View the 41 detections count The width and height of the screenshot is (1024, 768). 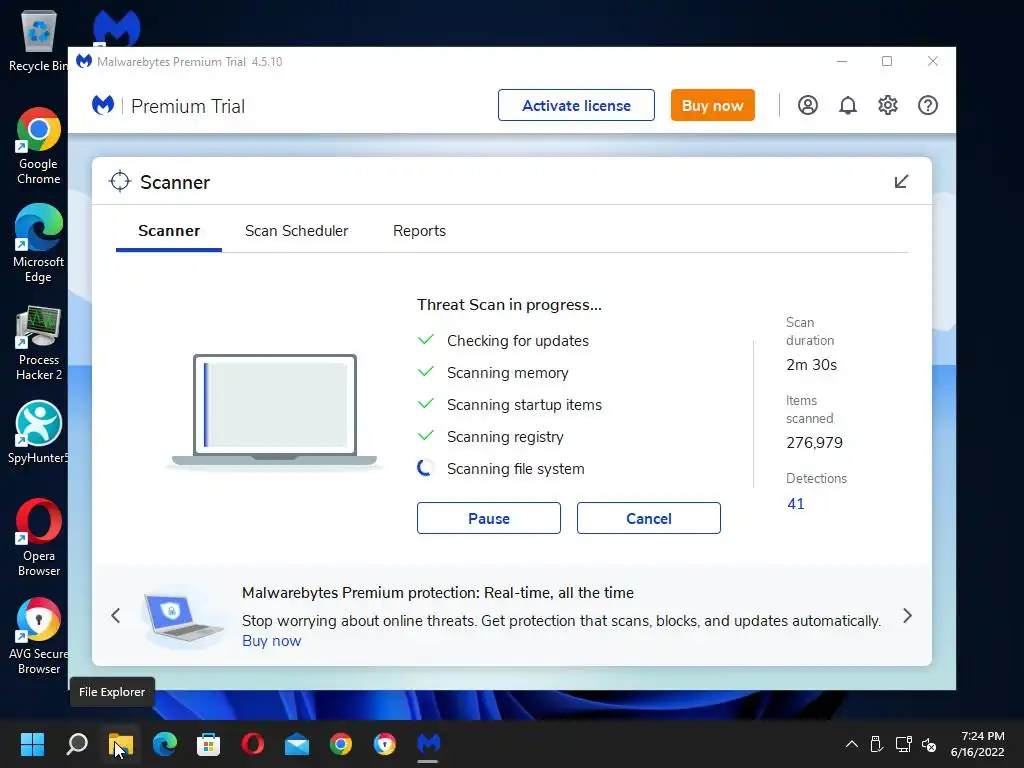[x=795, y=504]
